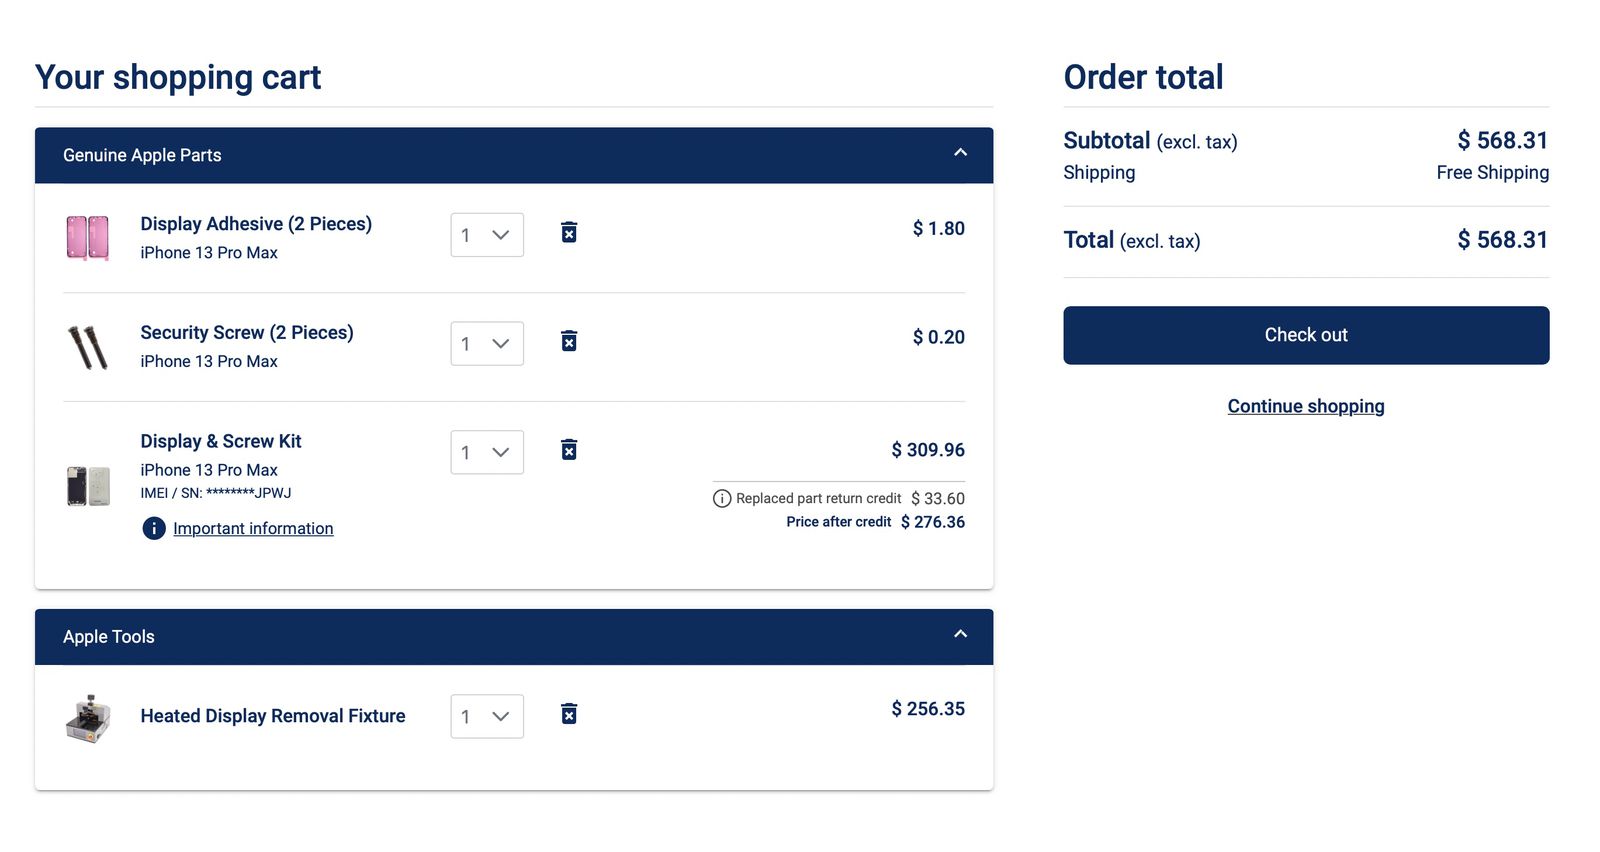
Task: Click Display Adhesive product thumbnail
Action: point(88,238)
